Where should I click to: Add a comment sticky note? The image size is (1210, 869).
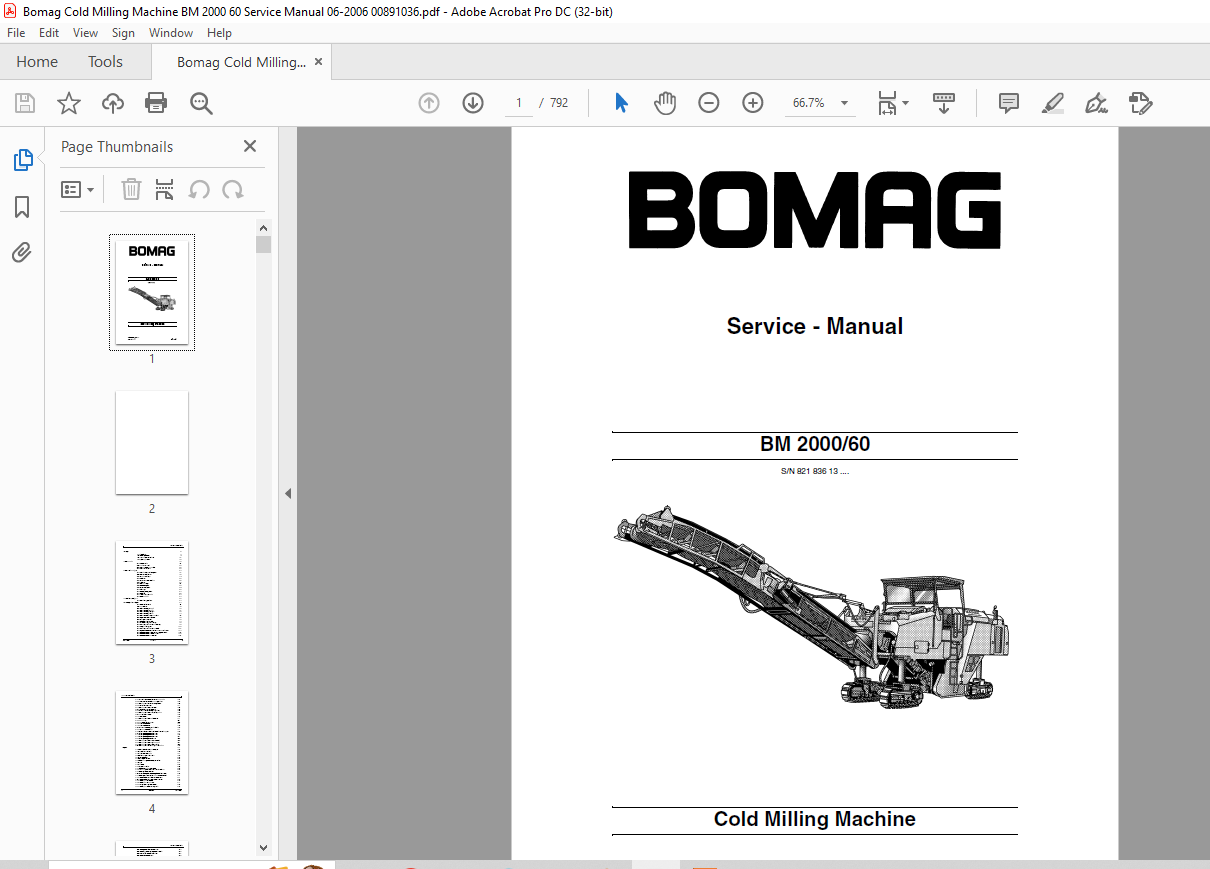pos(1009,103)
